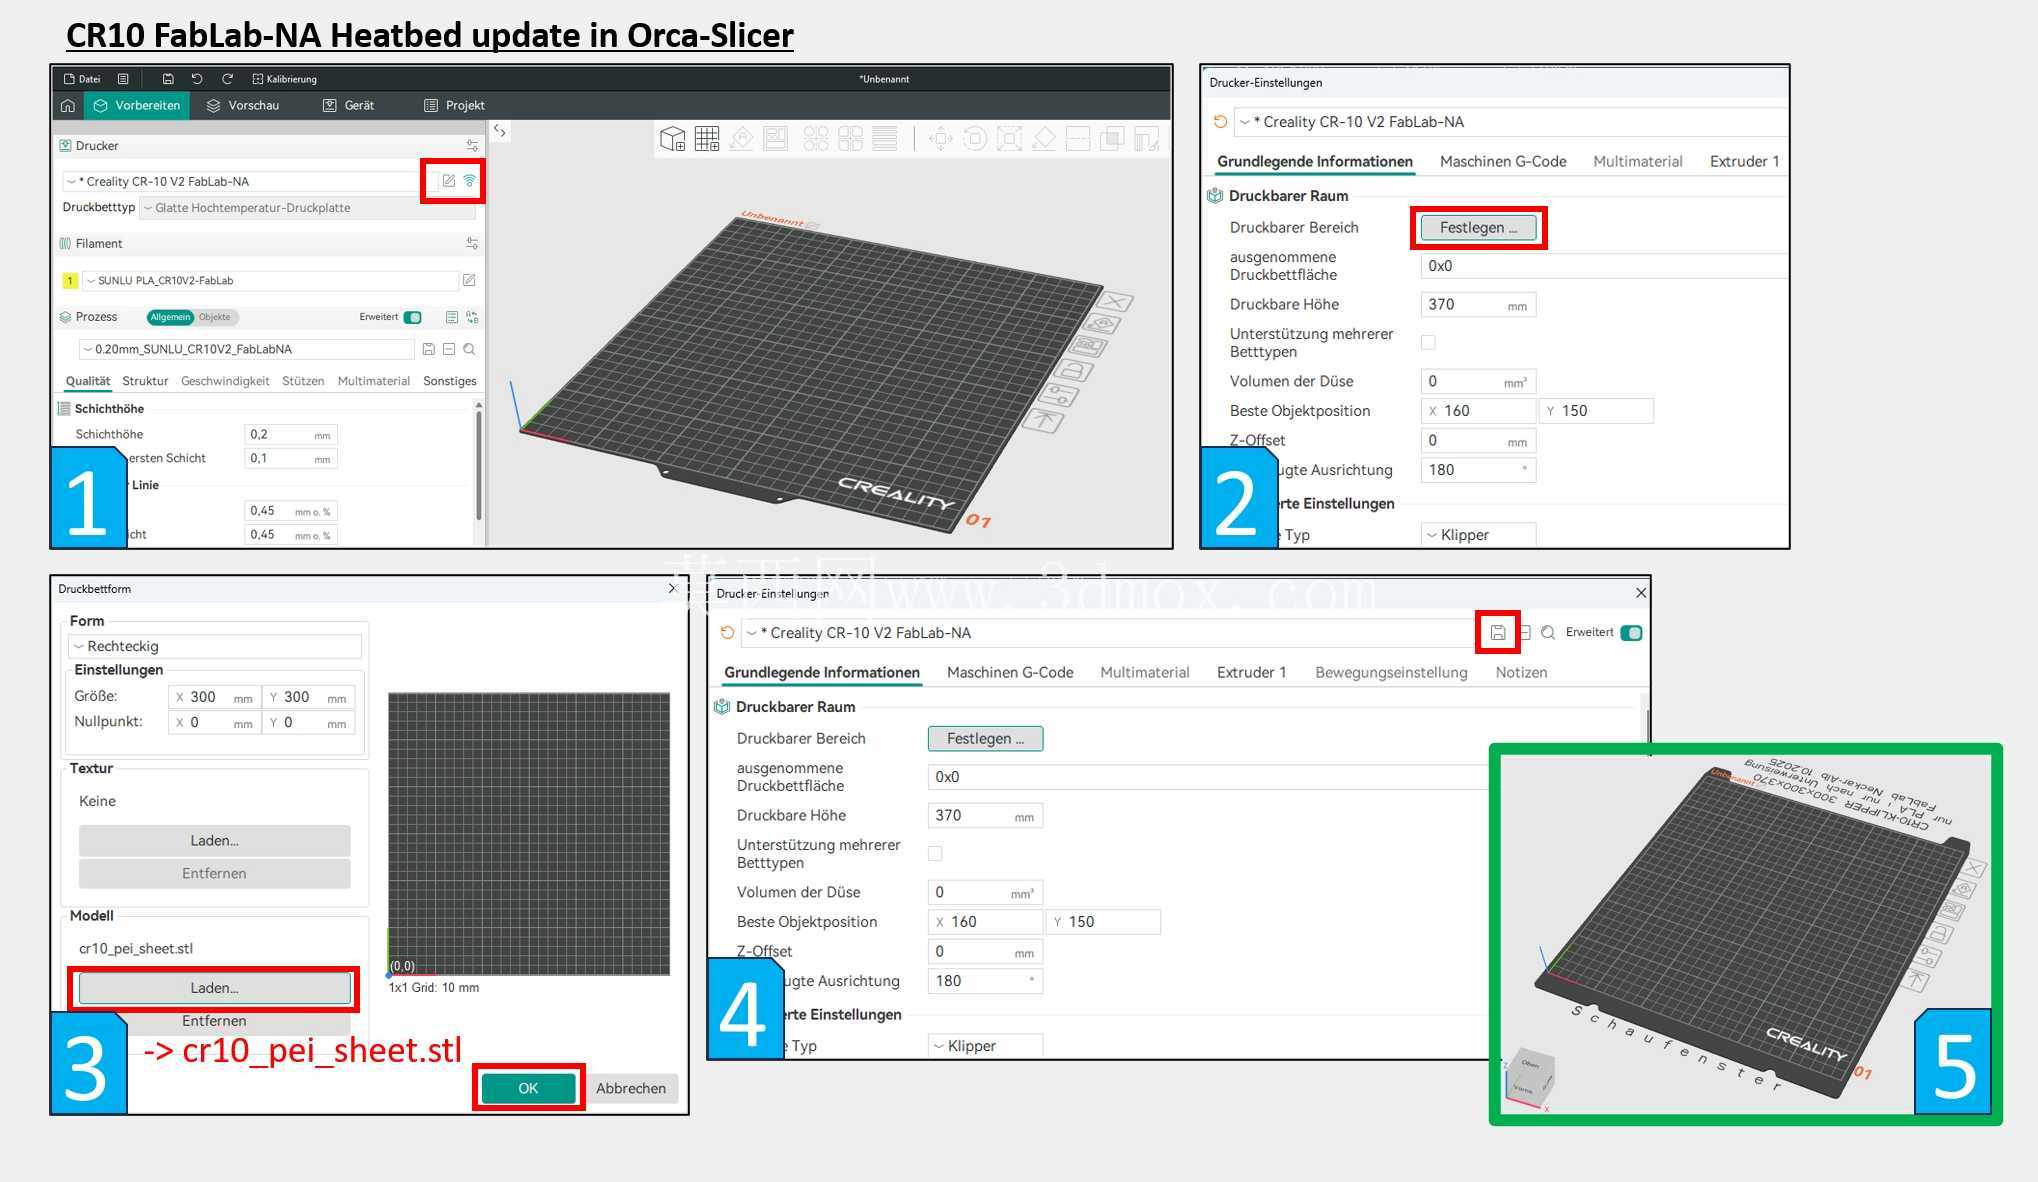
Task: Click the Move tool in the 3D toolbar
Action: [940, 139]
